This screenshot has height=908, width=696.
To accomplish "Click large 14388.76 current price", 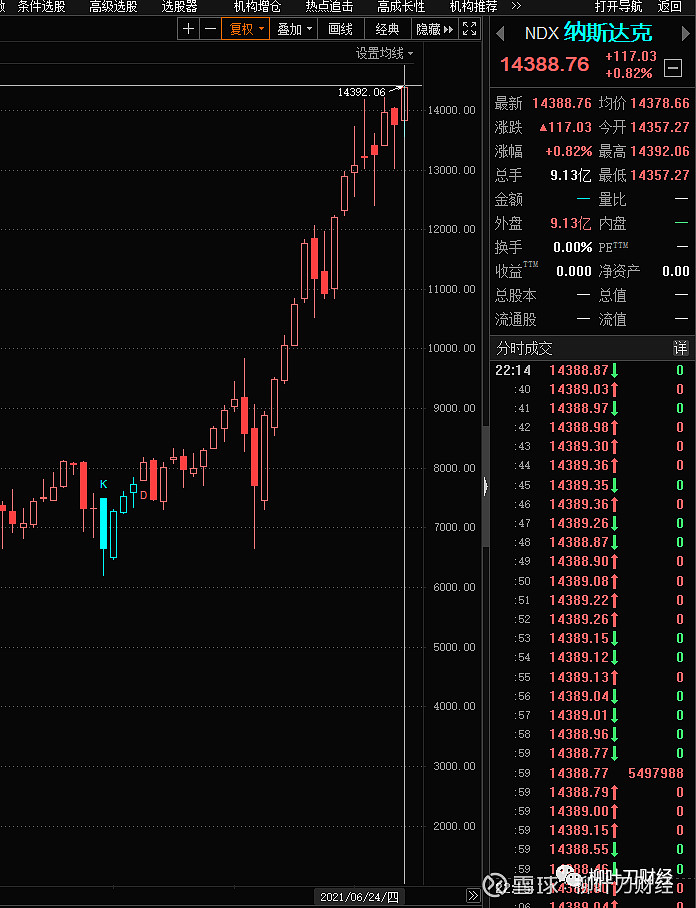I will click(x=544, y=64).
